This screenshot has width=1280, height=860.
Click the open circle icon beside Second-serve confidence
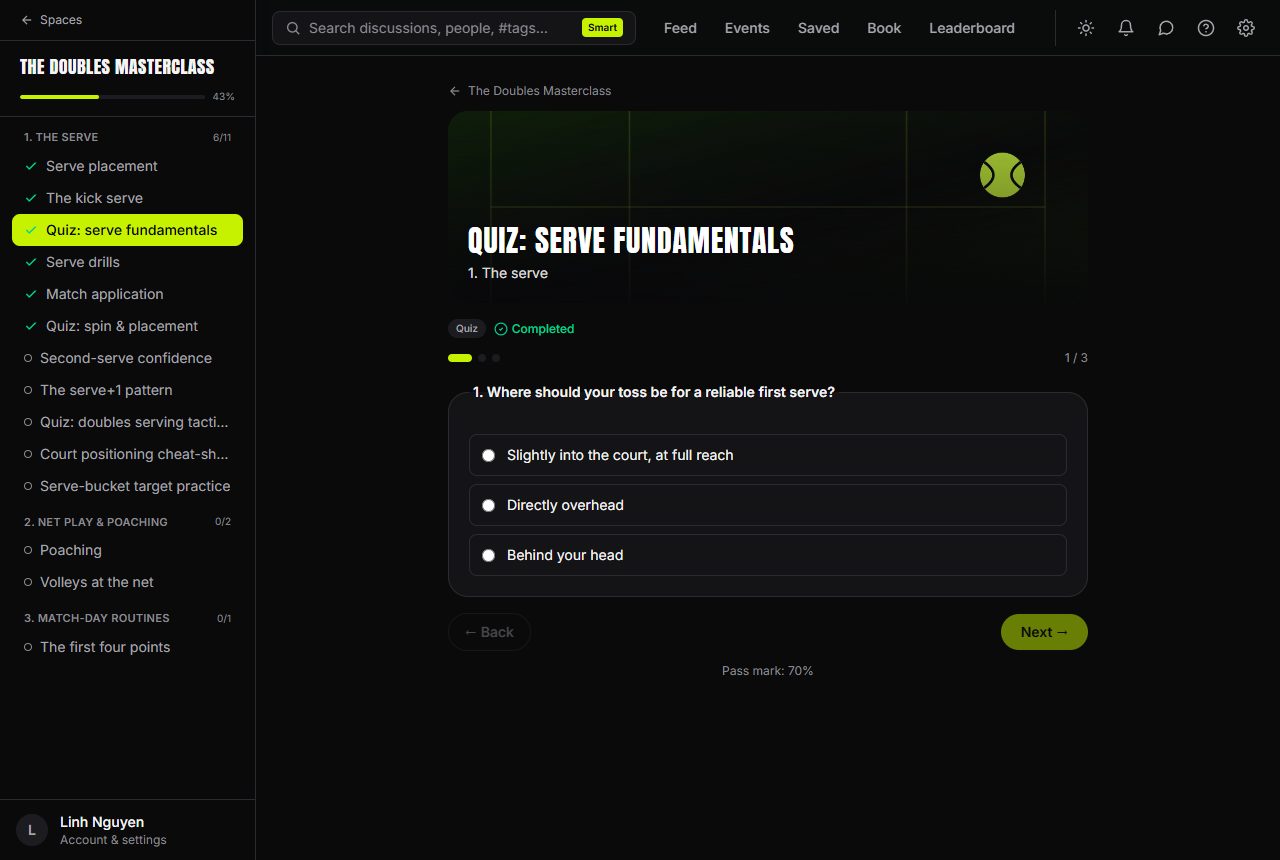click(x=28, y=358)
